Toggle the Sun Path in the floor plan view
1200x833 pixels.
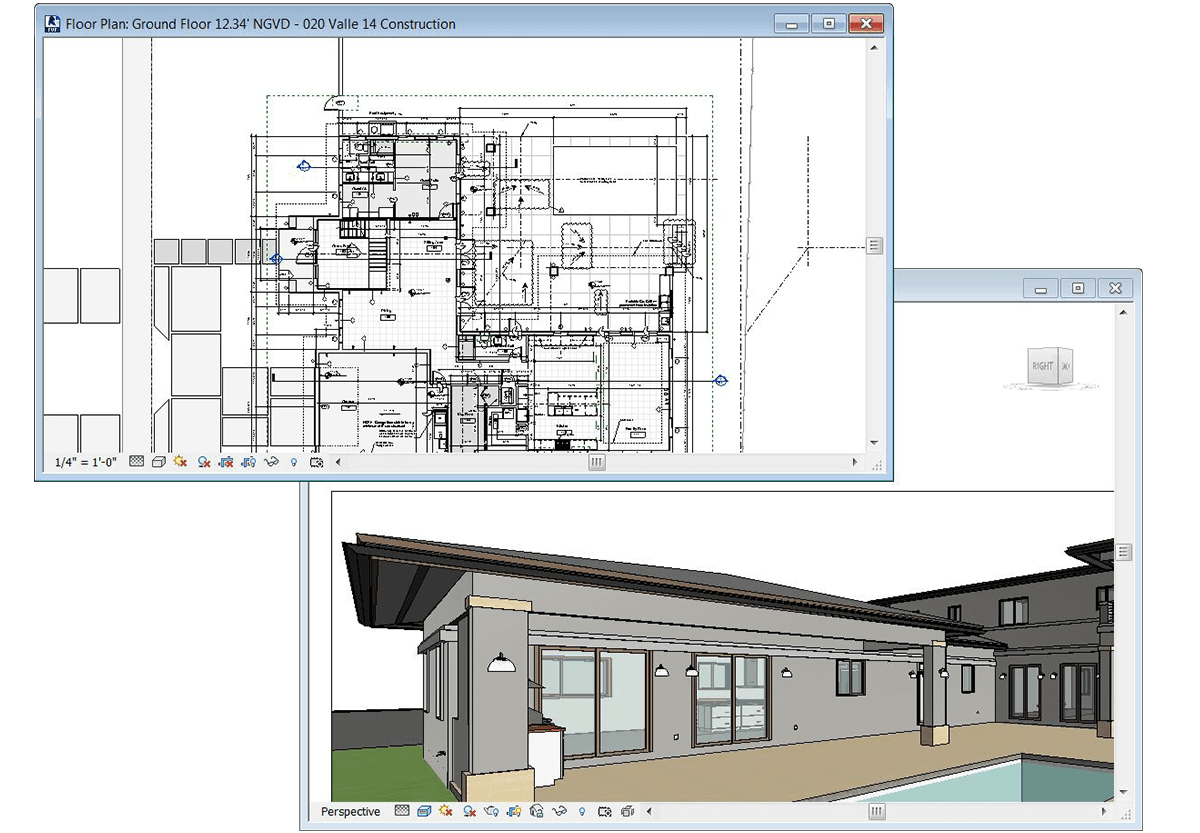[180, 462]
